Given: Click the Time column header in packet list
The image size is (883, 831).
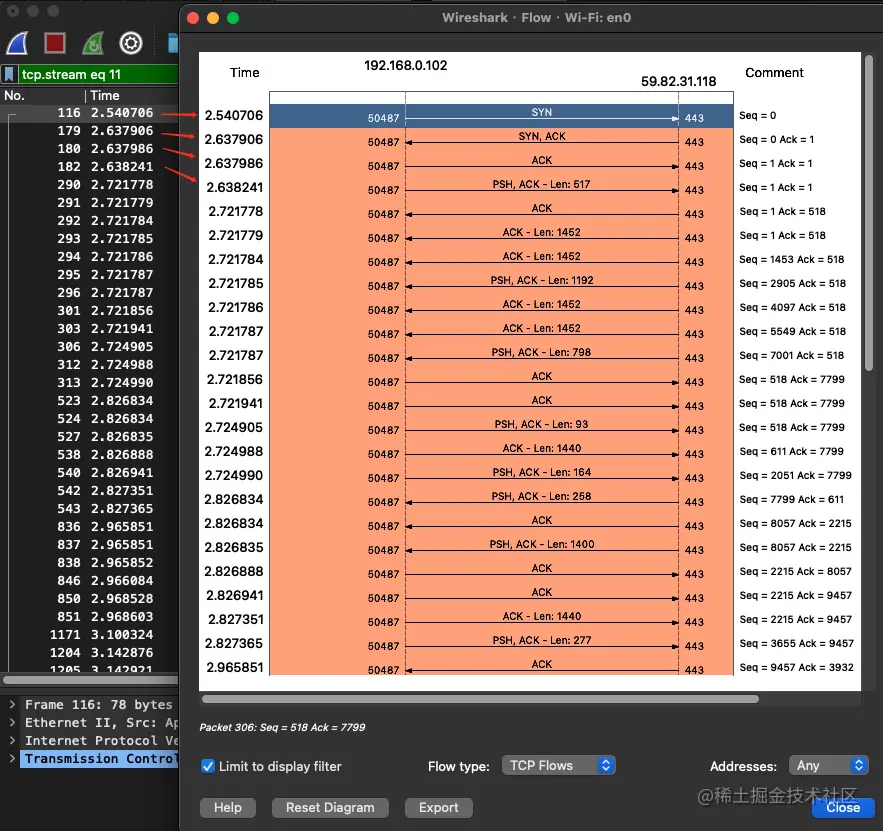Looking at the screenshot, I should (x=105, y=96).
